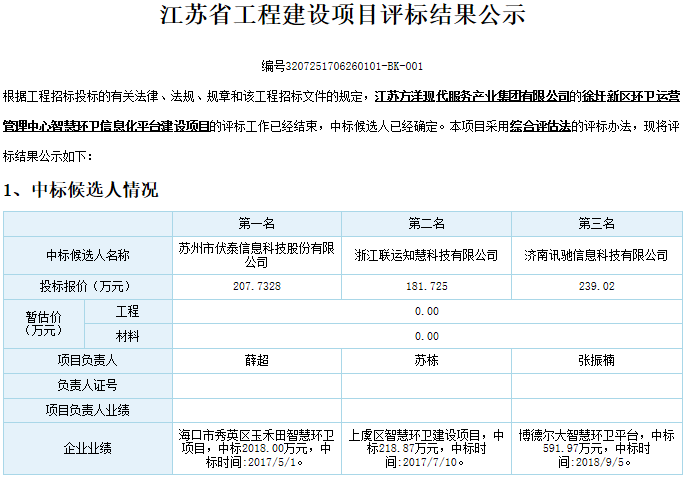Click the 浙江联运知慧科技有限公司 cell
Screen dimensions: 686x479
click(426, 255)
